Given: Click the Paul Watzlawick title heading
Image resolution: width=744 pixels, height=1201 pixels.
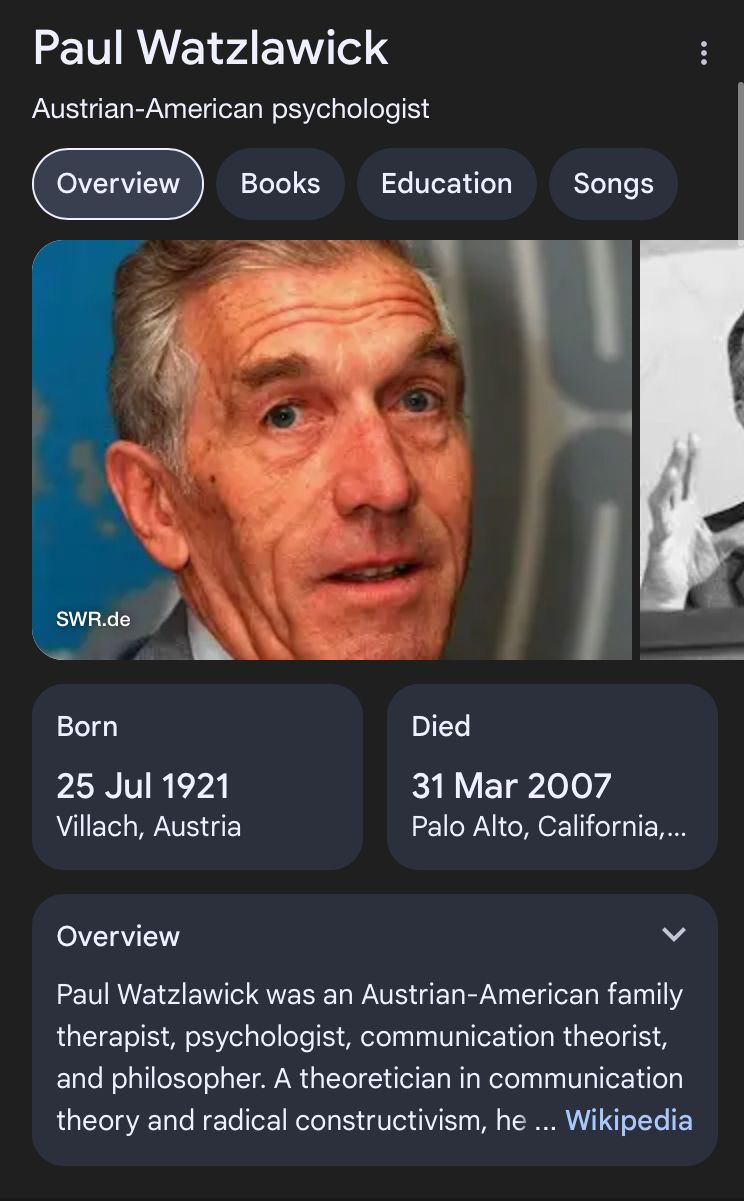Looking at the screenshot, I should [211, 48].
